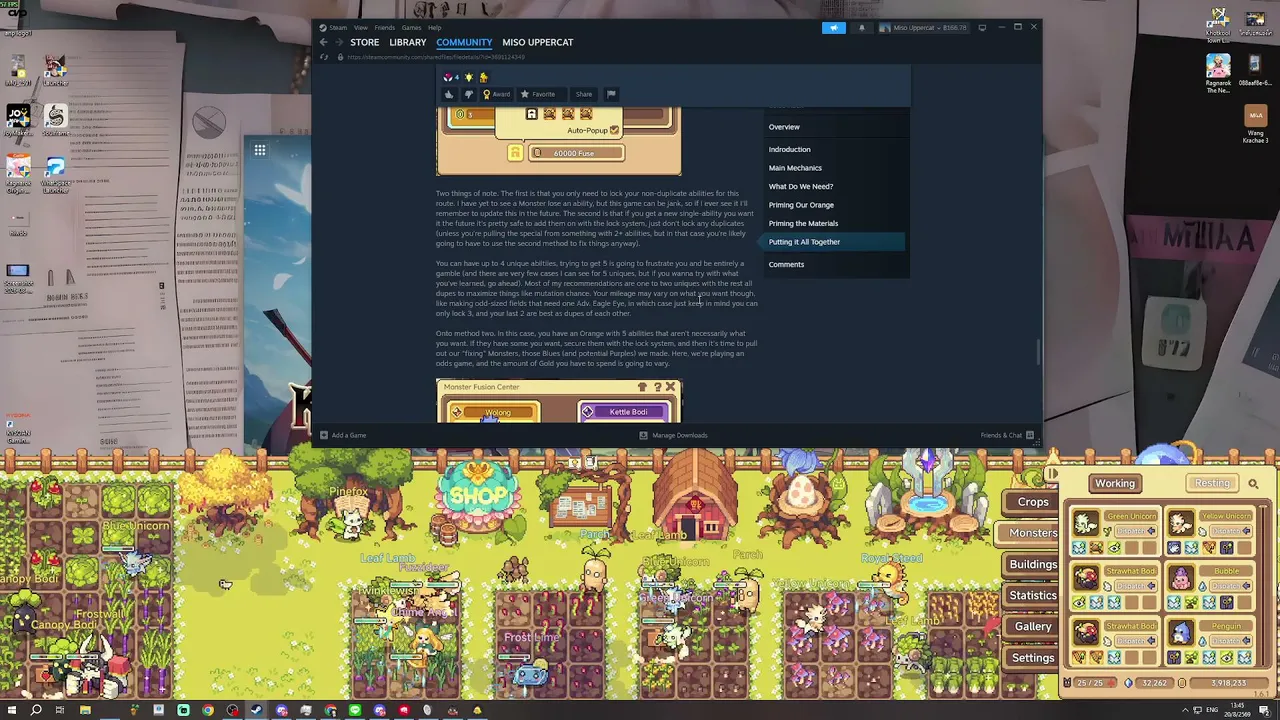The image size is (1280, 720).
Task: Reload the Steam community page
Action: tap(323, 57)
